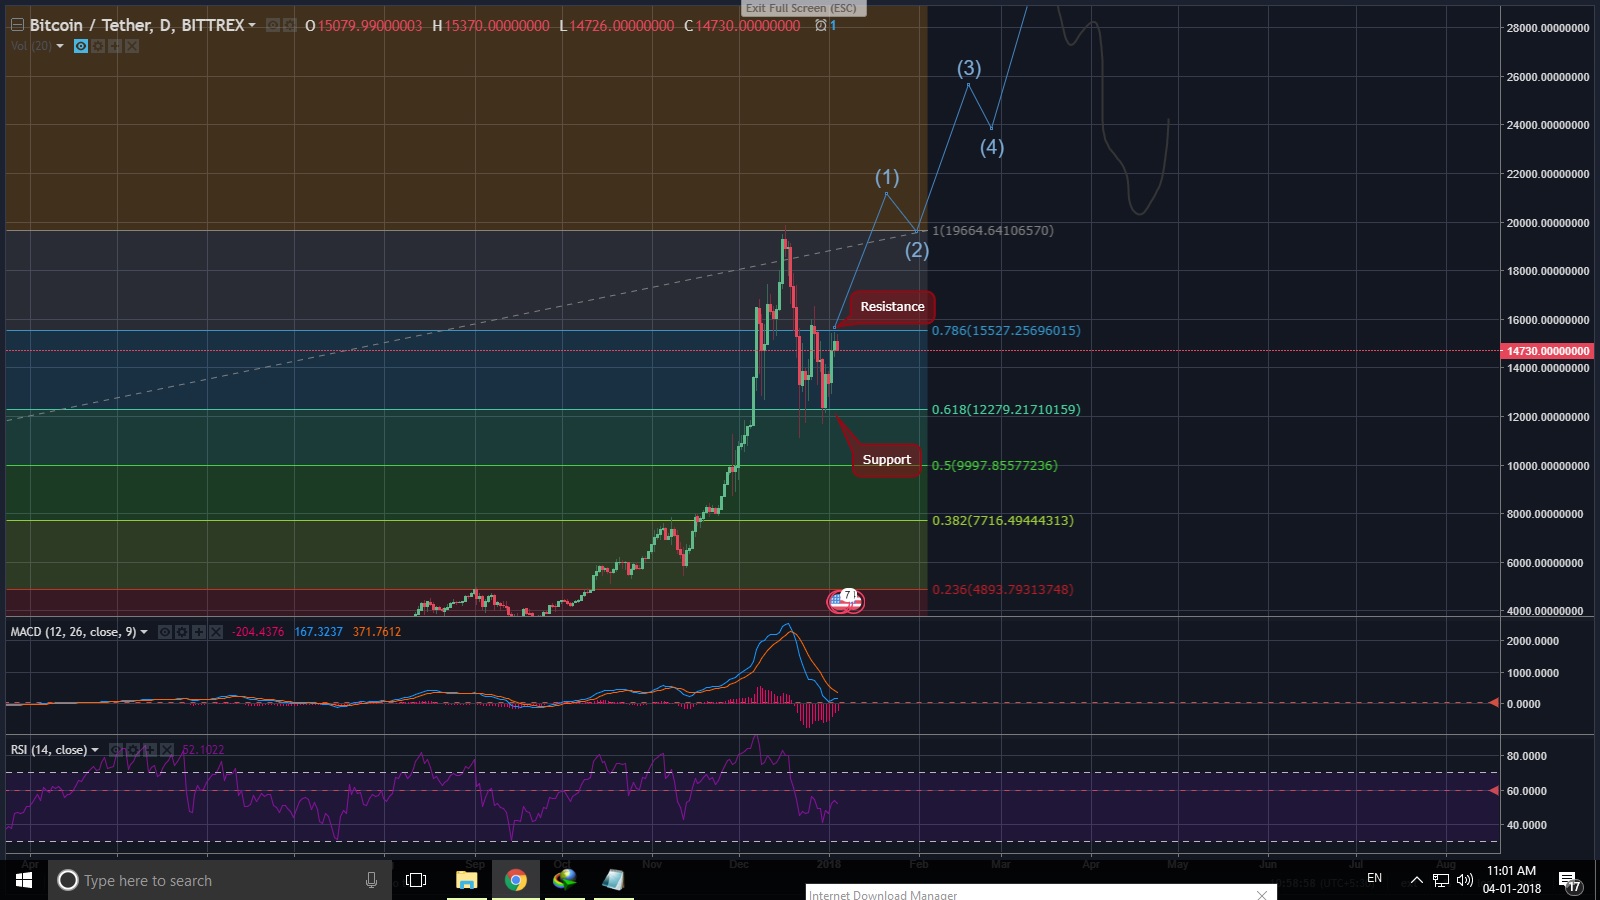Click the RSI plus icon

tap(150, 750)
